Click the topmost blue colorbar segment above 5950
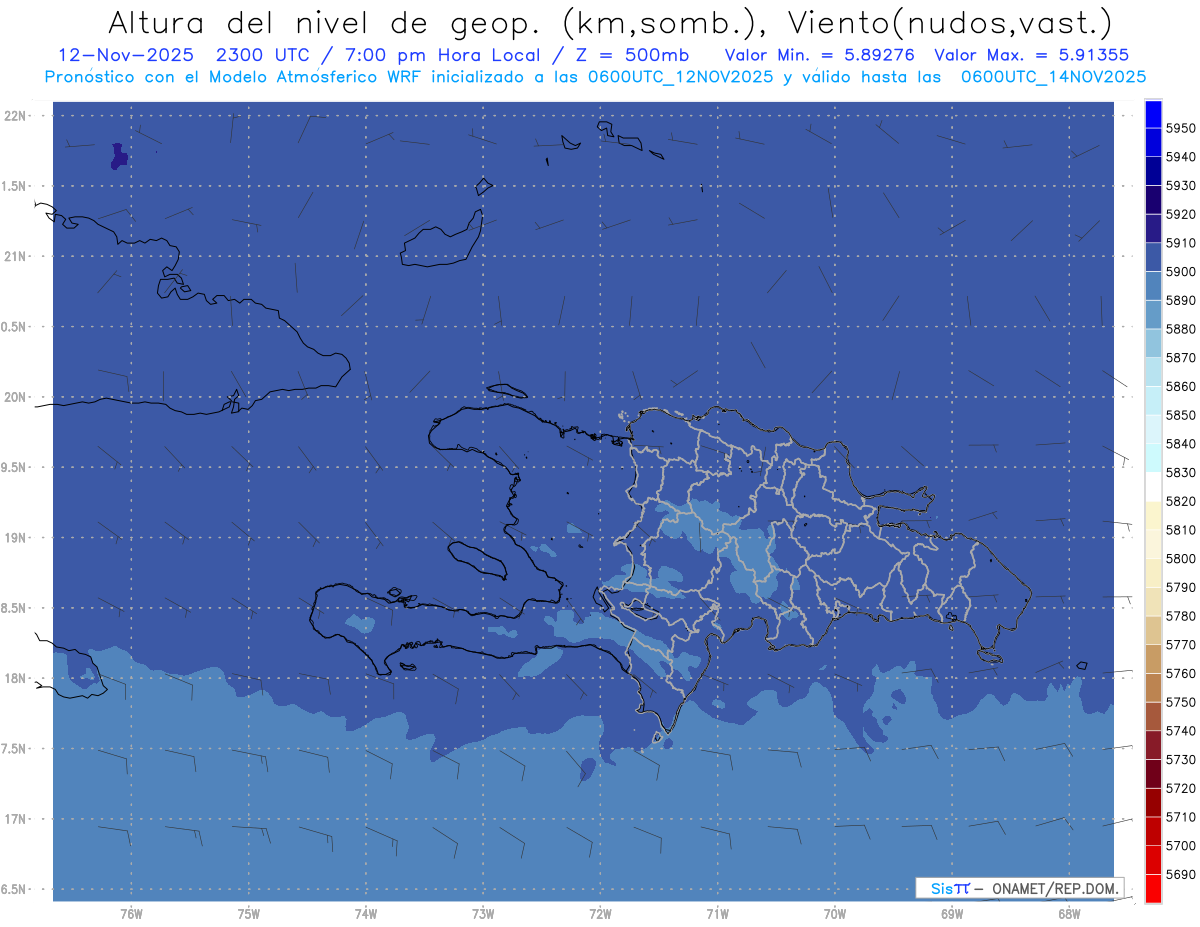This screenshot has width=1200, height=927. [x=1153, y=114]
